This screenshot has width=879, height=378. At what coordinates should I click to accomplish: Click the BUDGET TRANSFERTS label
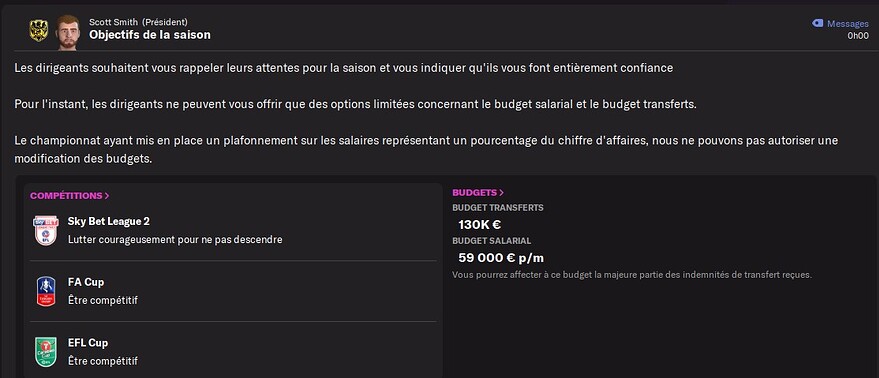[498, 208]
